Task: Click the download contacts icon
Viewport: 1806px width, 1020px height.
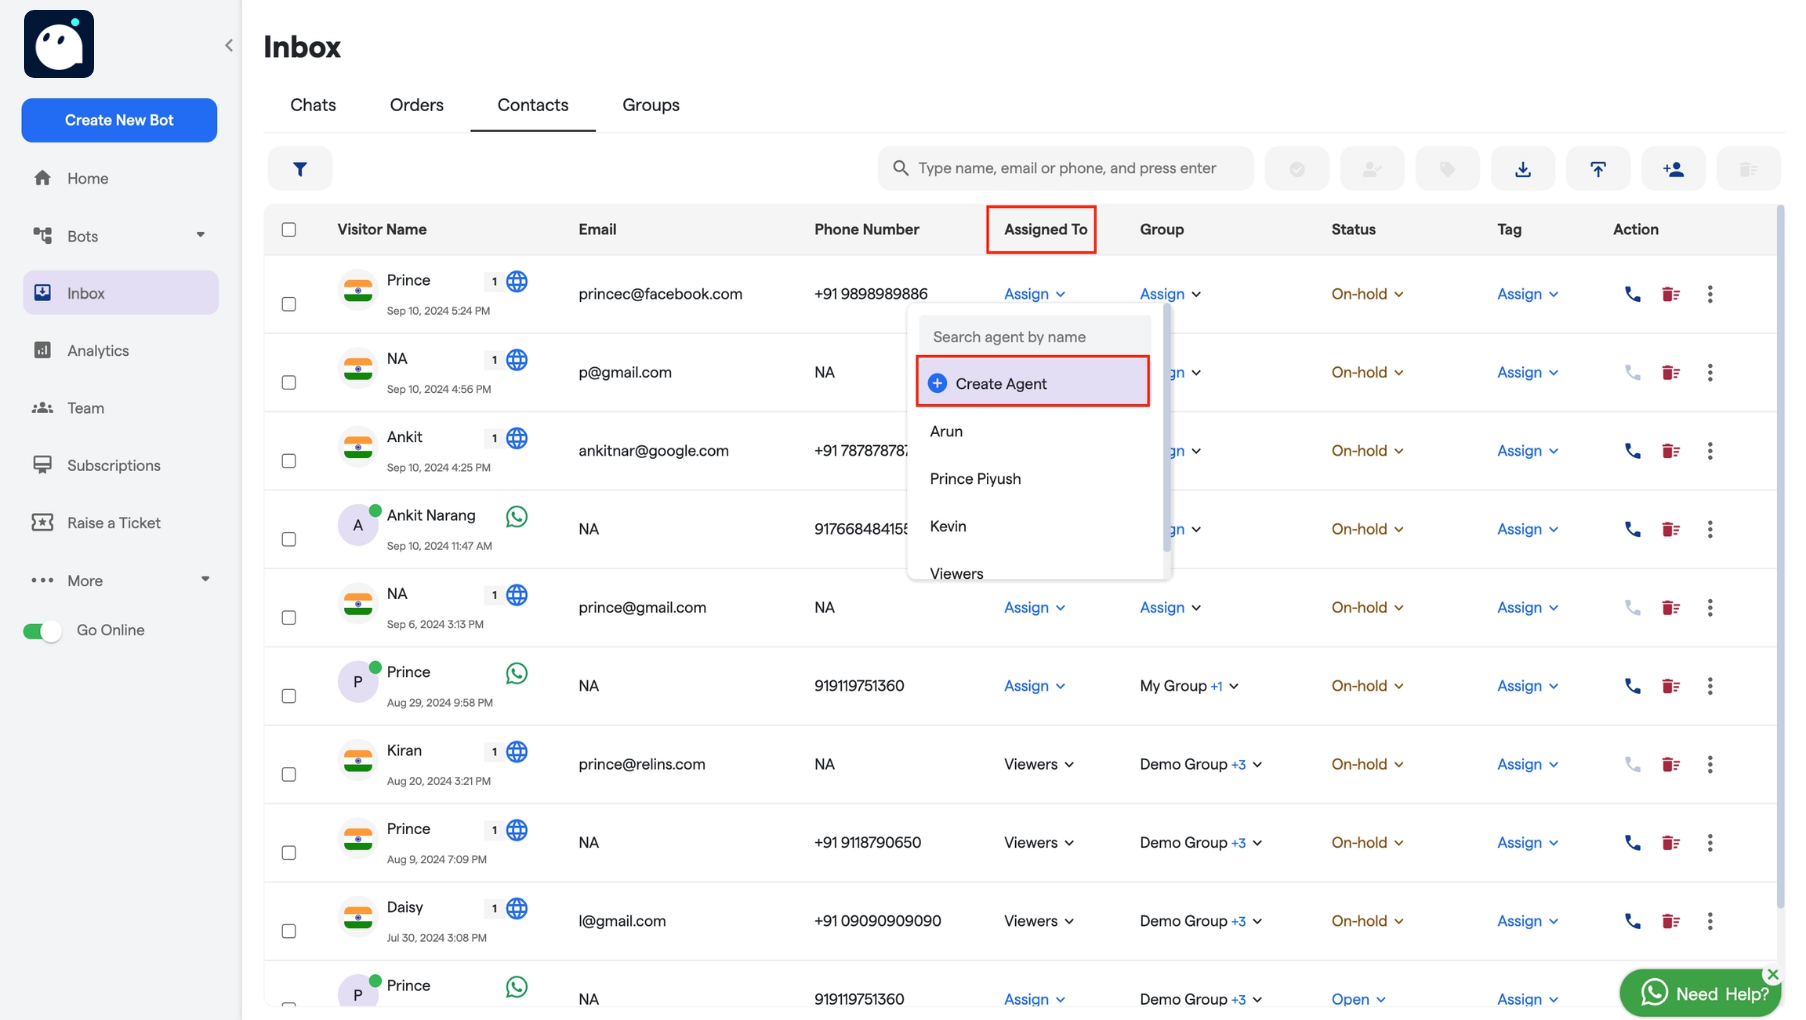Action: [1523, 169]
